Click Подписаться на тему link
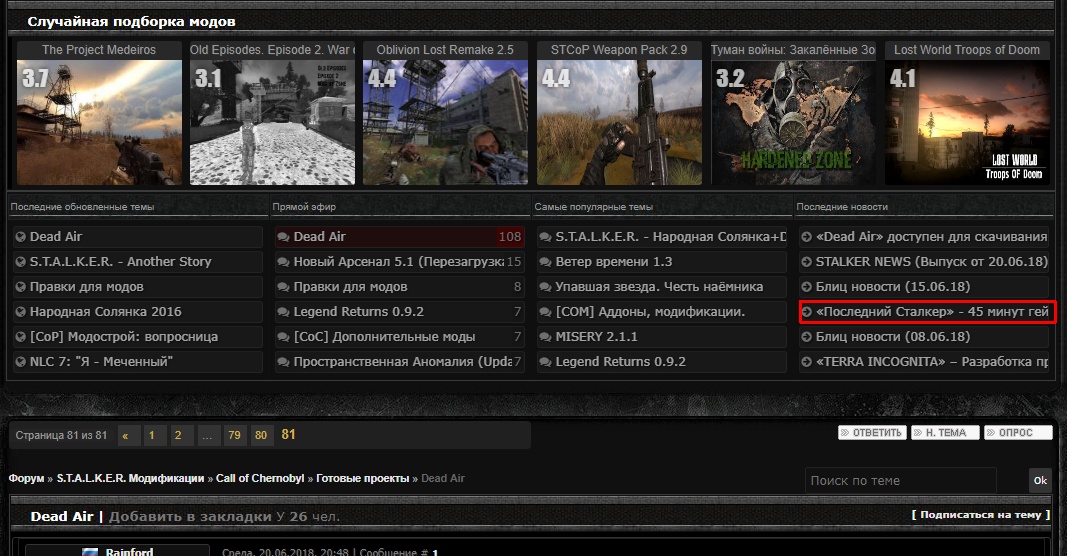 pos(981,515)
